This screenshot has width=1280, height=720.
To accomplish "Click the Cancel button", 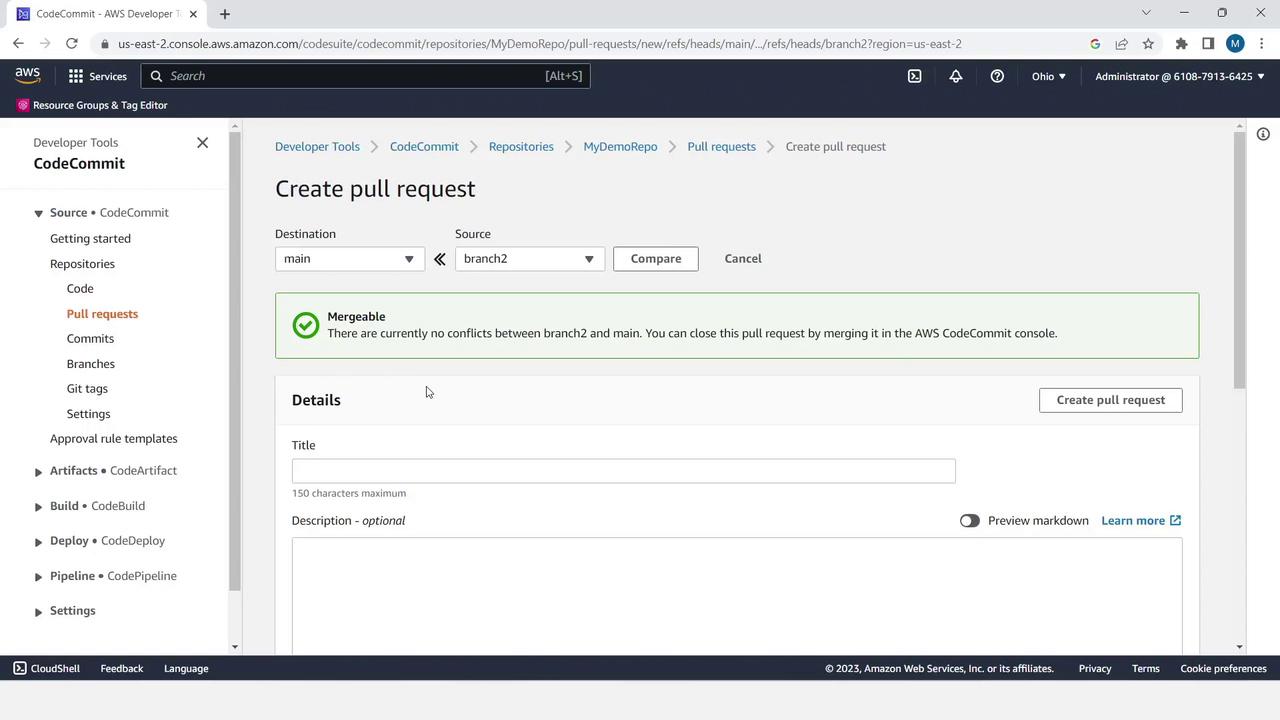I will point(743,259).
